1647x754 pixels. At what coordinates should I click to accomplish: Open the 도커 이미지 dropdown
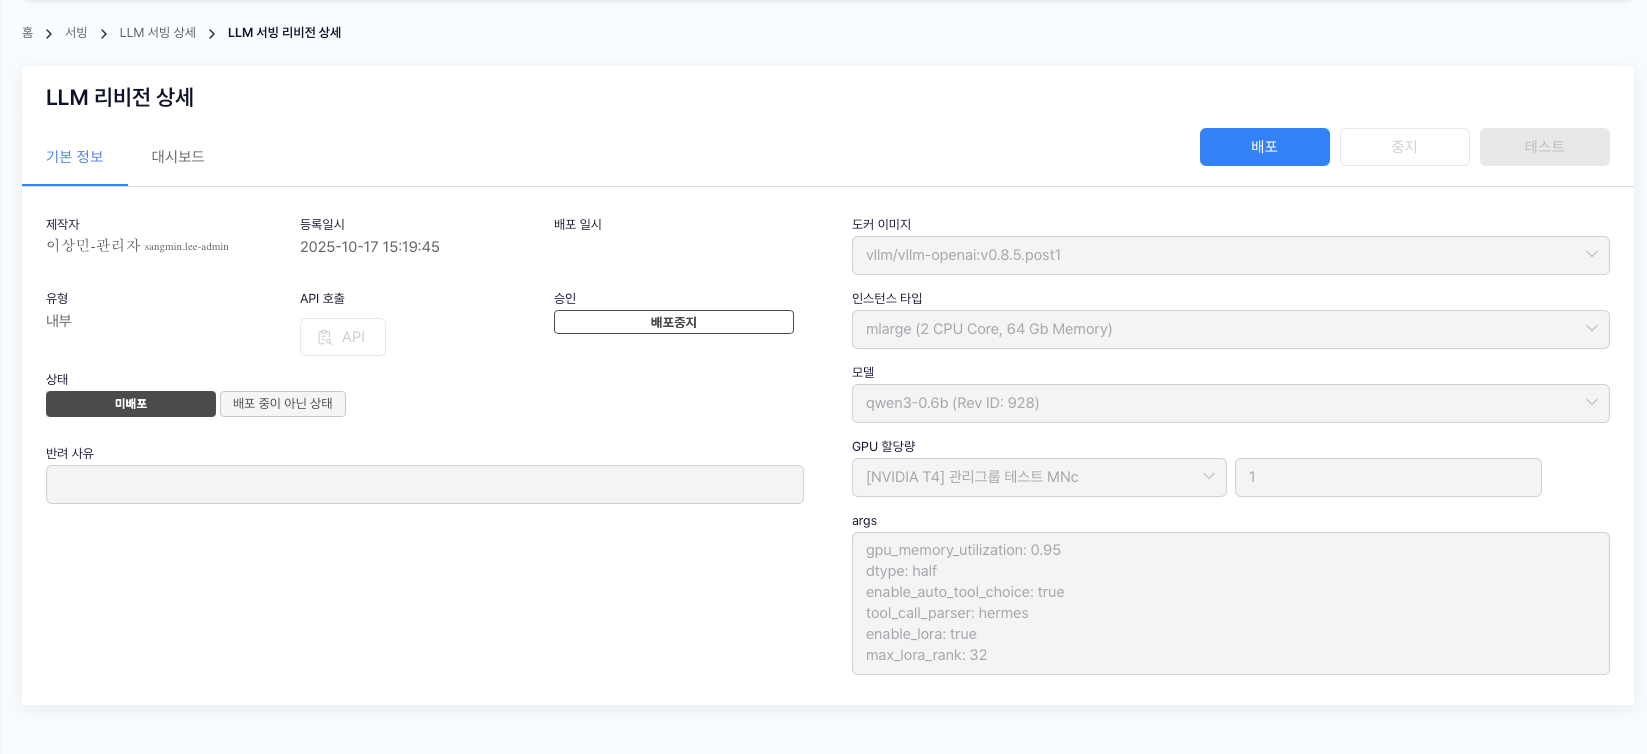tap(1229, 255)
